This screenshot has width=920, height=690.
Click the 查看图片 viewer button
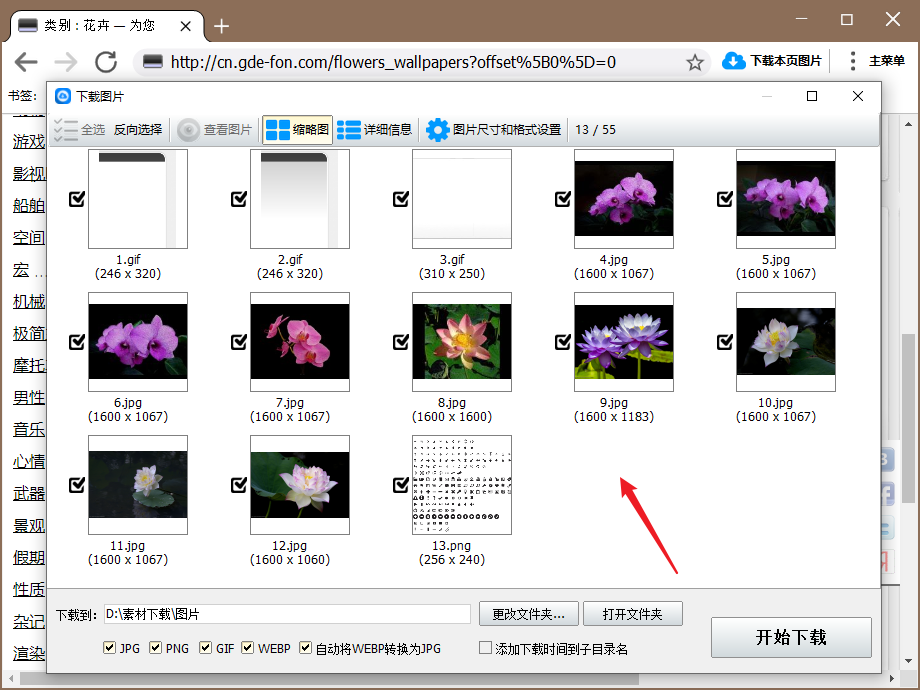pos(214,130)
